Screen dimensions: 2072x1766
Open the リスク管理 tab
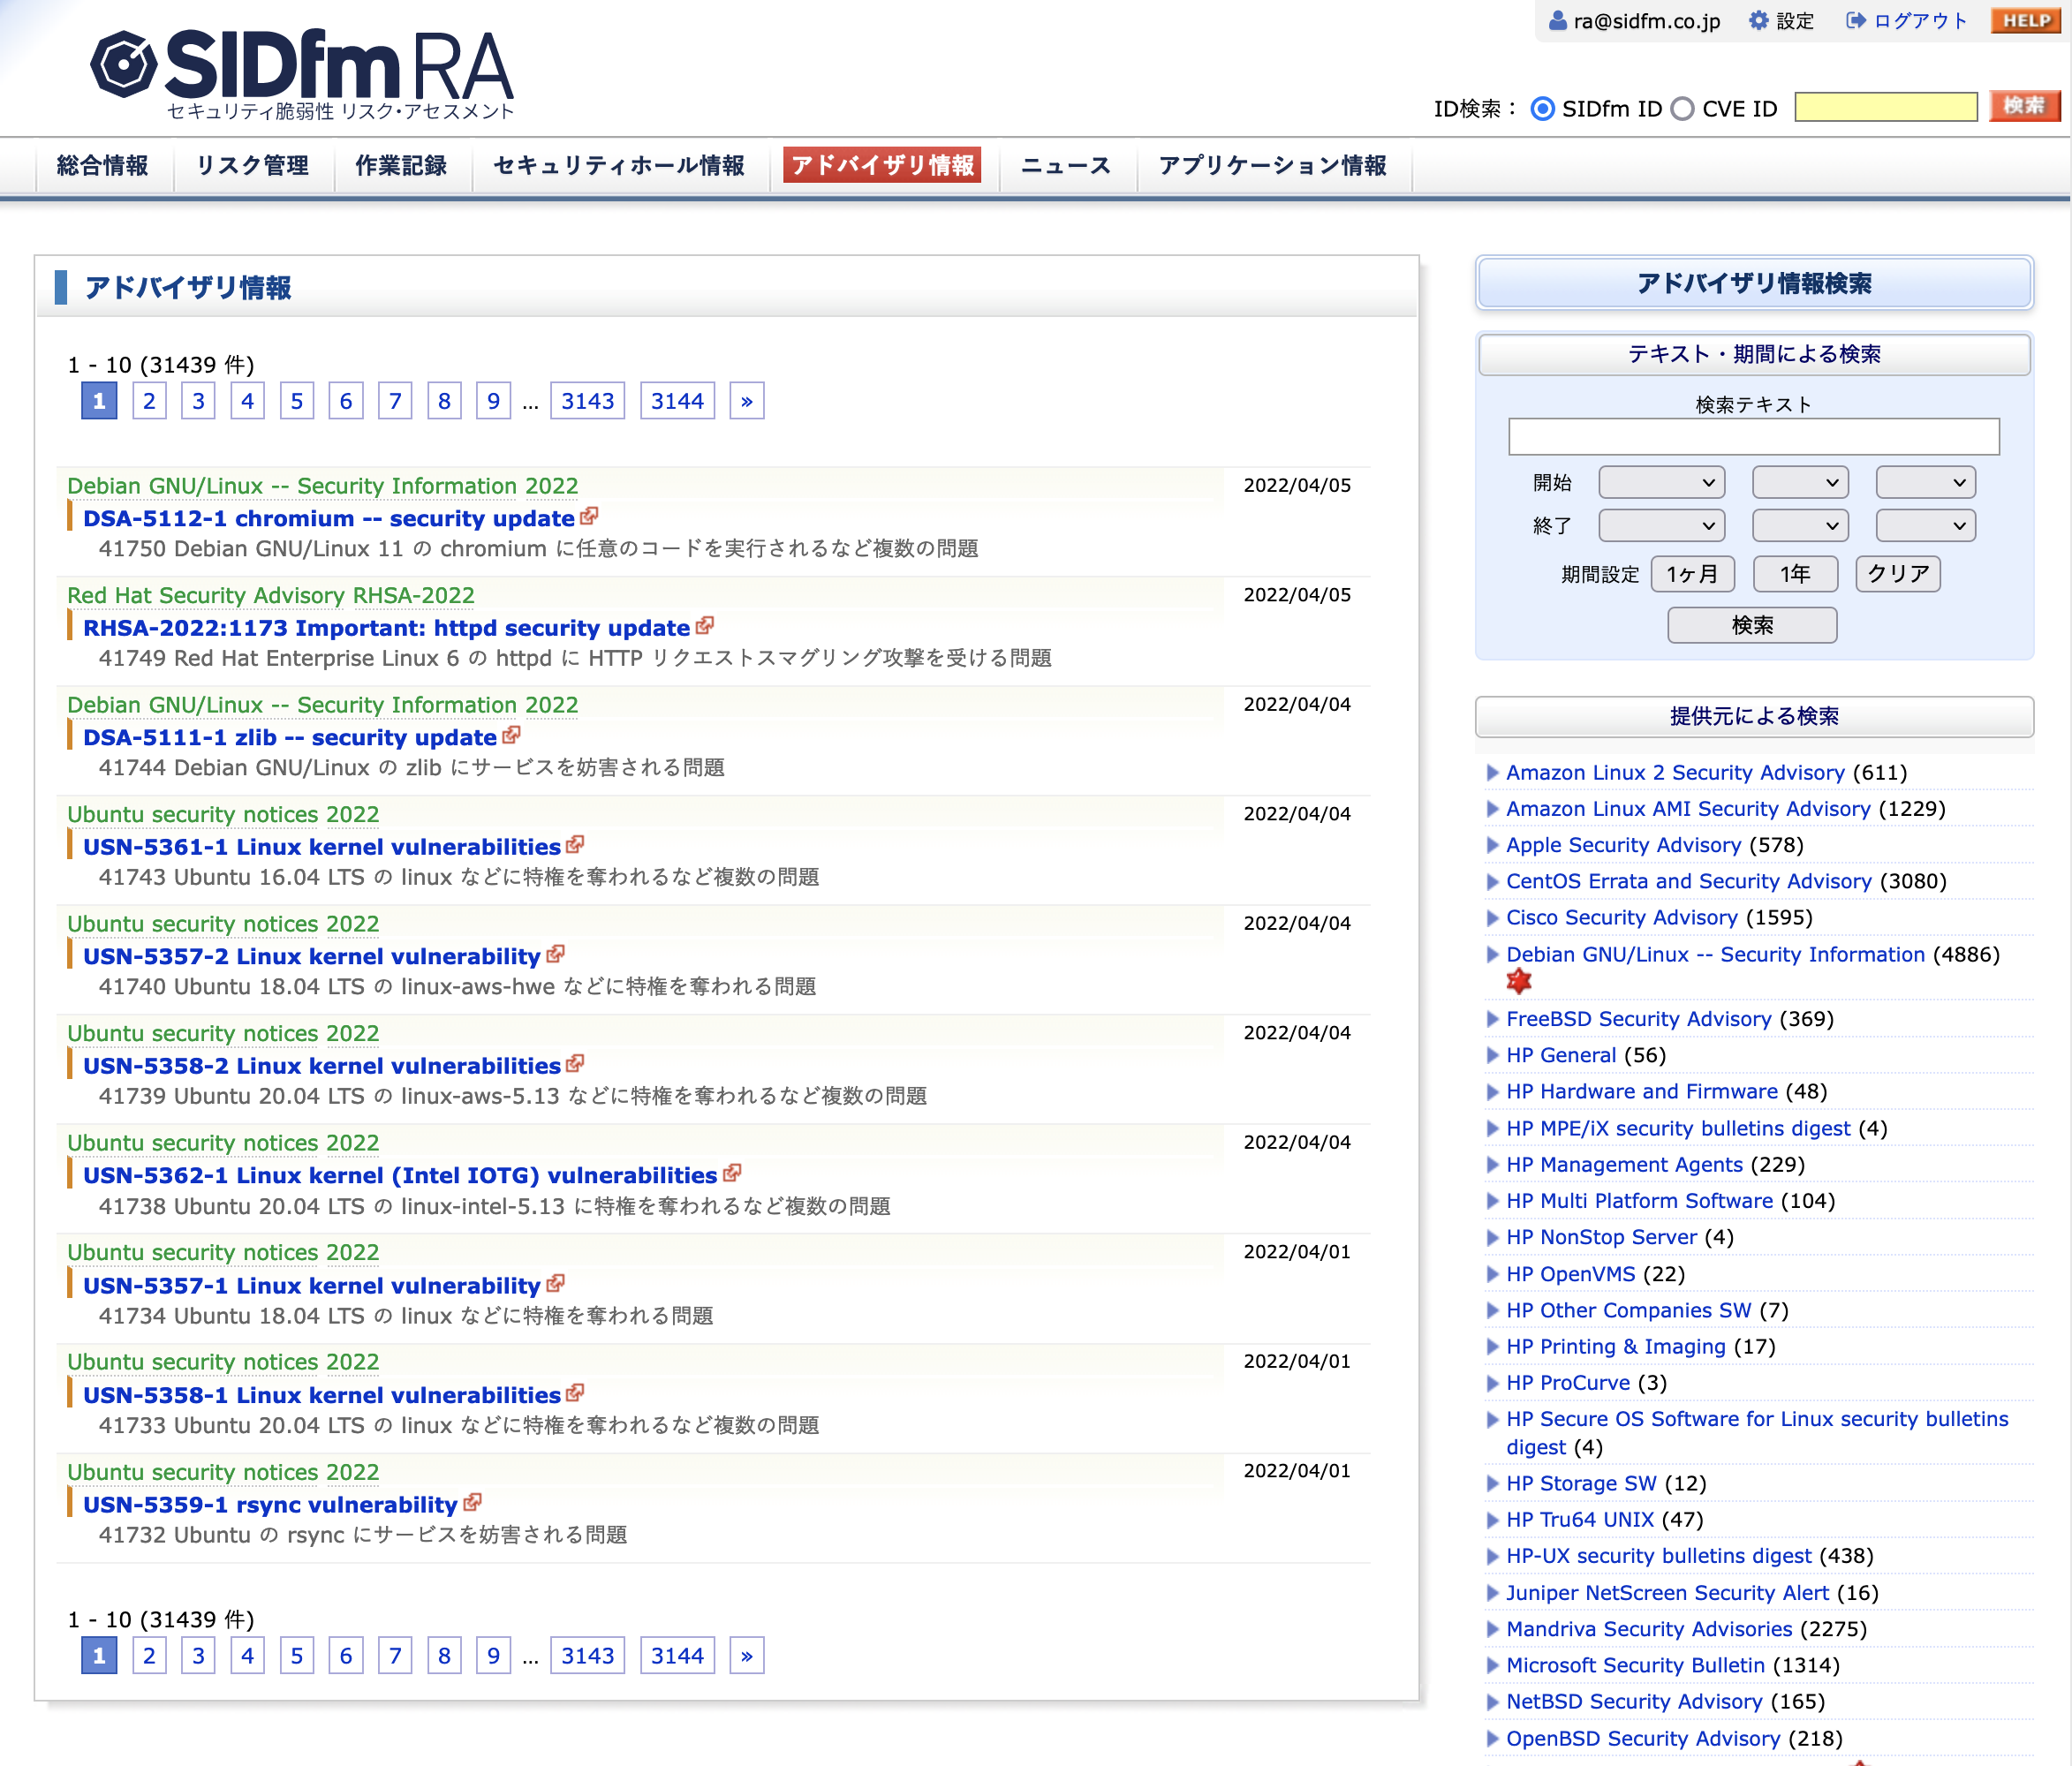coord(252,165)
